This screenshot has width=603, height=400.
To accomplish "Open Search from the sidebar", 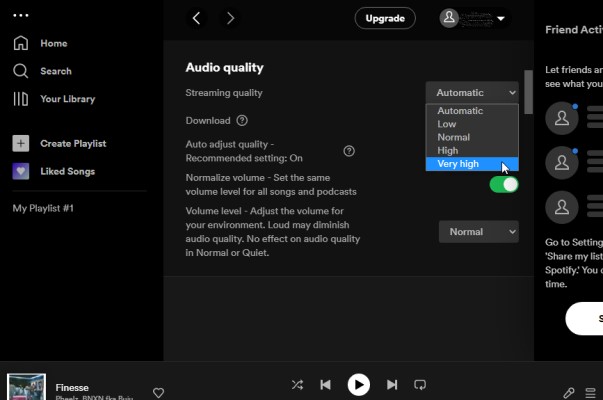I will [x=55, y=71].
